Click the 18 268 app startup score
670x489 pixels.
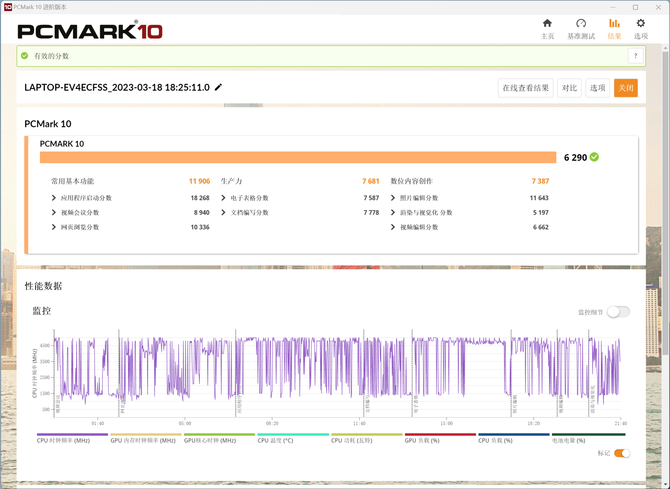tap(200, 198)
